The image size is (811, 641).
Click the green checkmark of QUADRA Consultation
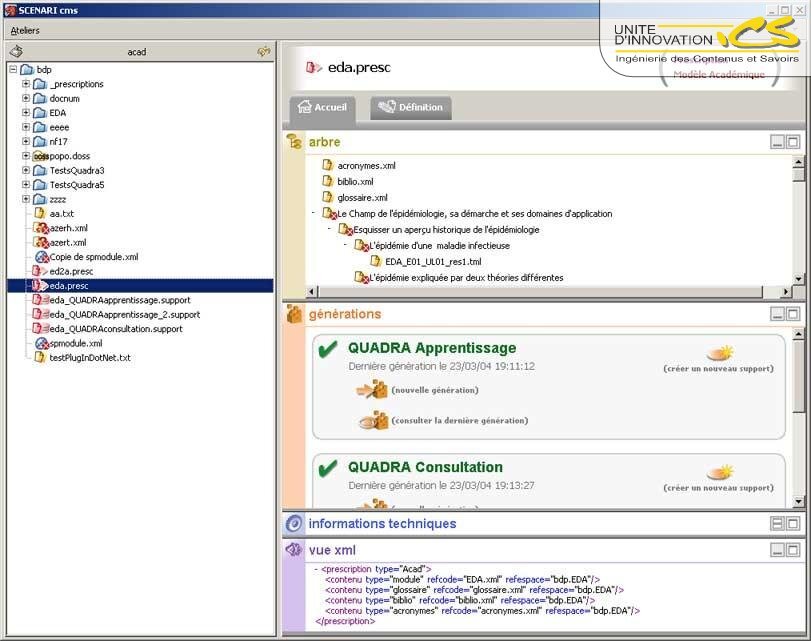click(328, 468)
